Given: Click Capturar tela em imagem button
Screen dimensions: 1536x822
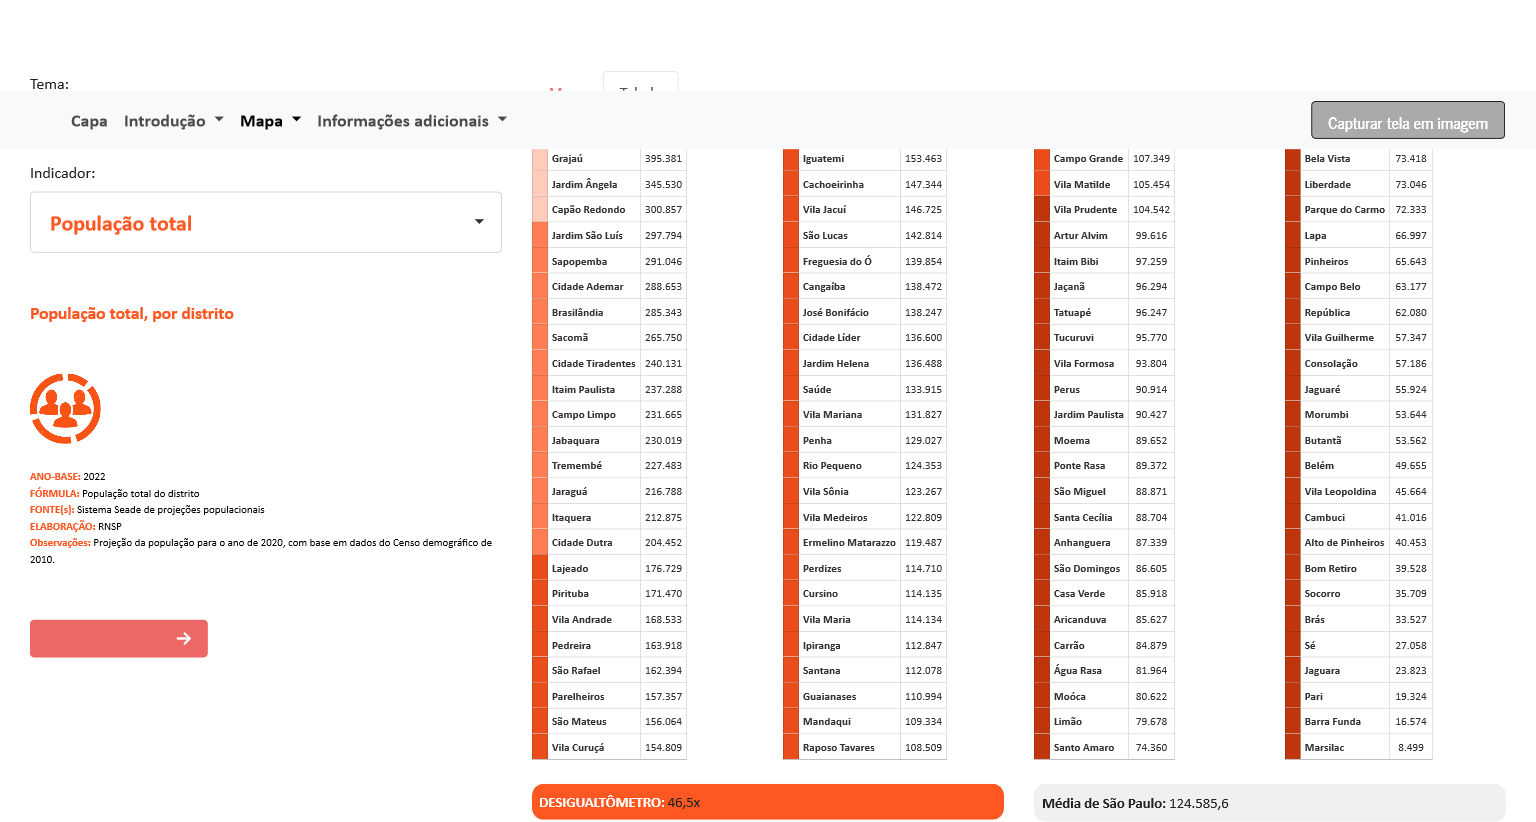Looking at the screenshot, I should pyautogui.click(x=1407, y=121).
